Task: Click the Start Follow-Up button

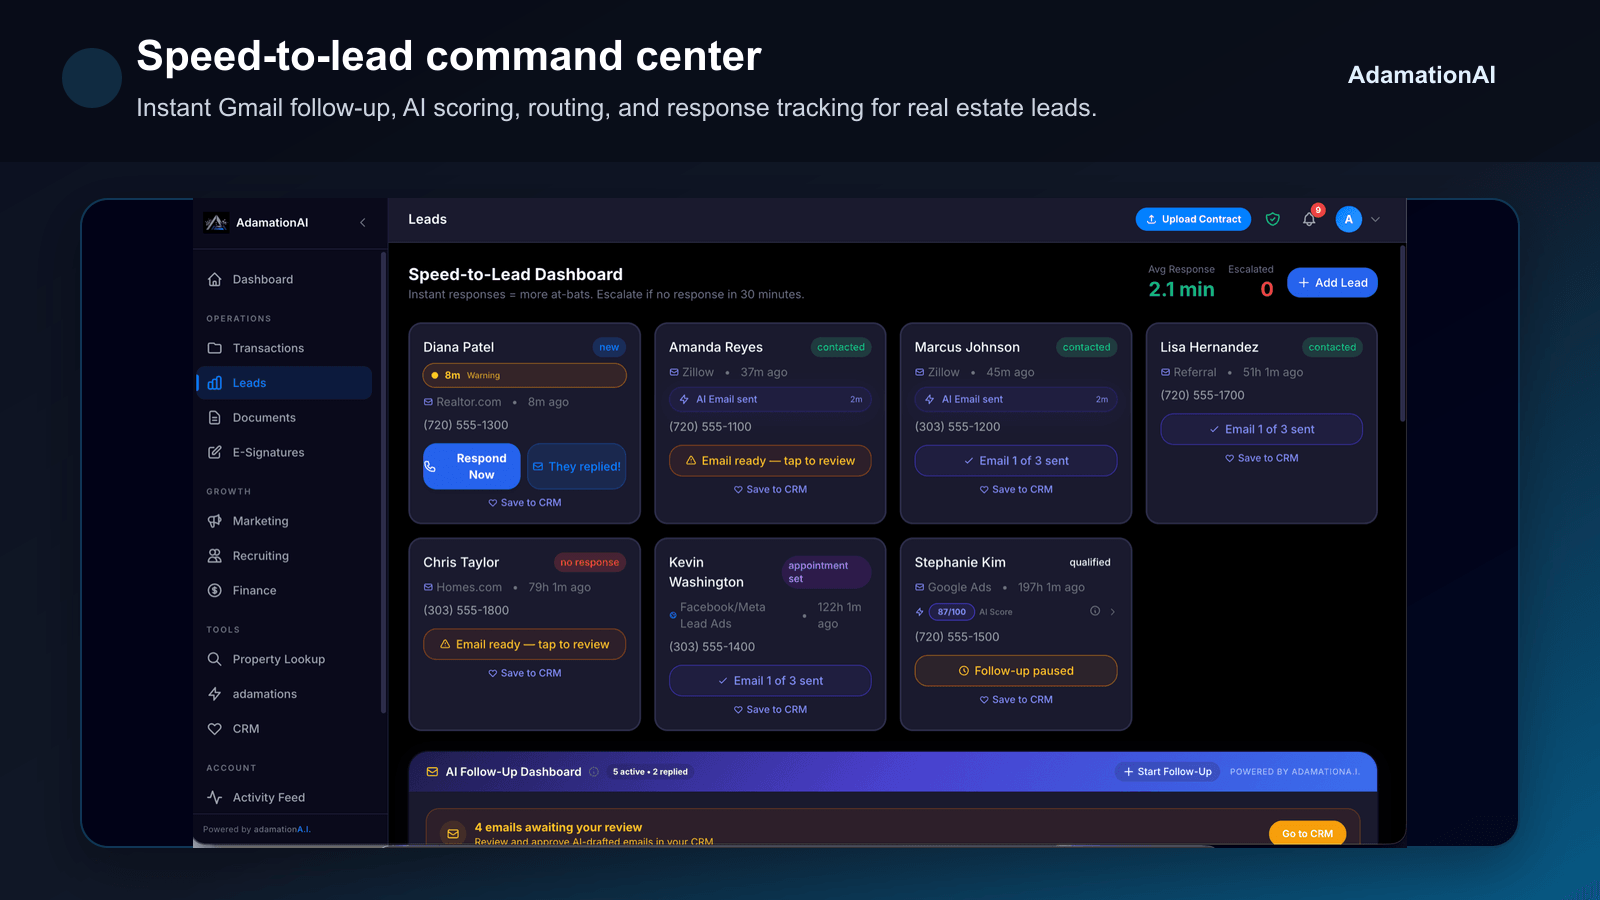Action: (1167, 772)
